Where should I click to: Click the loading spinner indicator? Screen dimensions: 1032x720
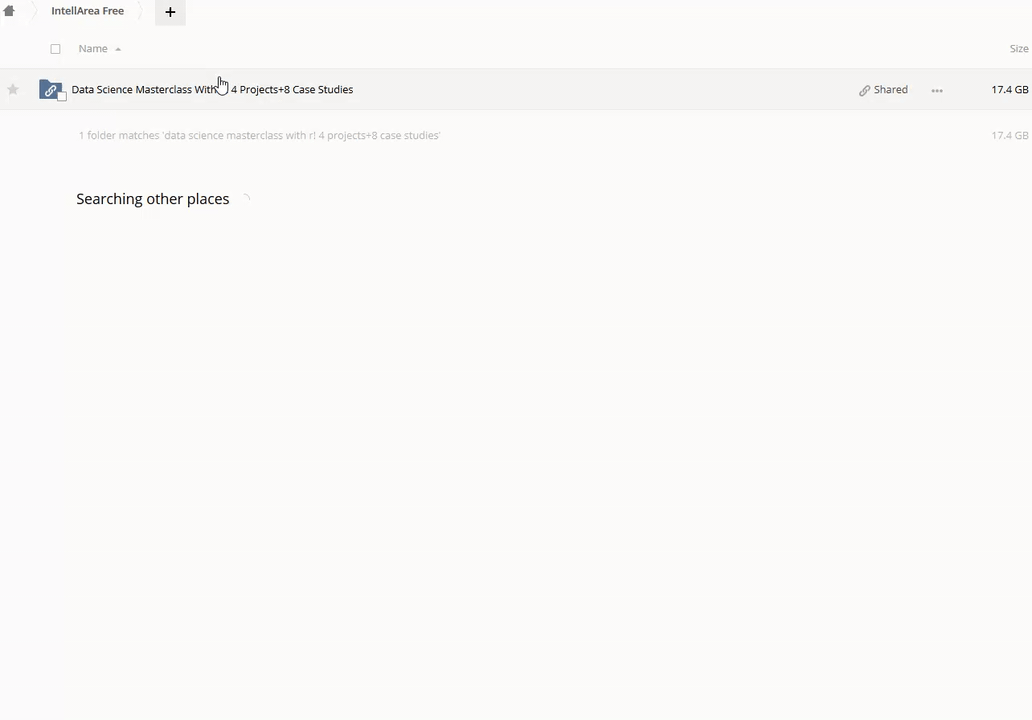pyautogui.click(x=245, y=199)
